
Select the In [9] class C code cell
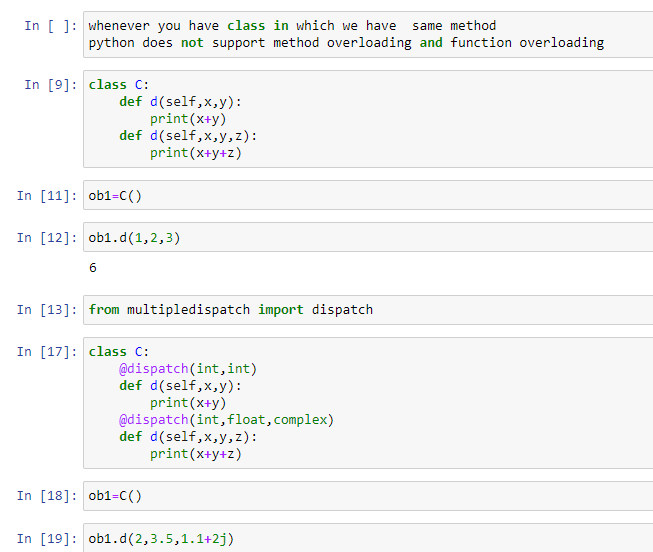368,119
